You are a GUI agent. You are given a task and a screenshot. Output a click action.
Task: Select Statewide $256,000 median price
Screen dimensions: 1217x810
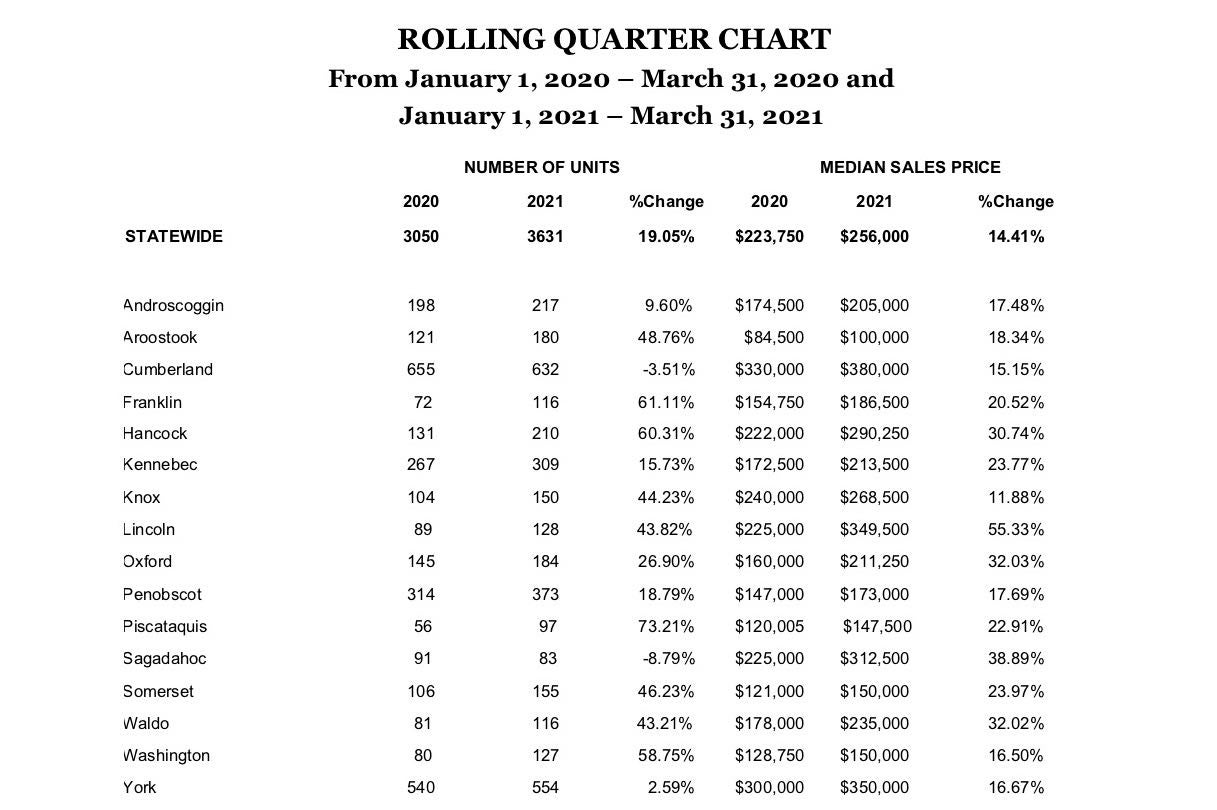tap(874, 236)
